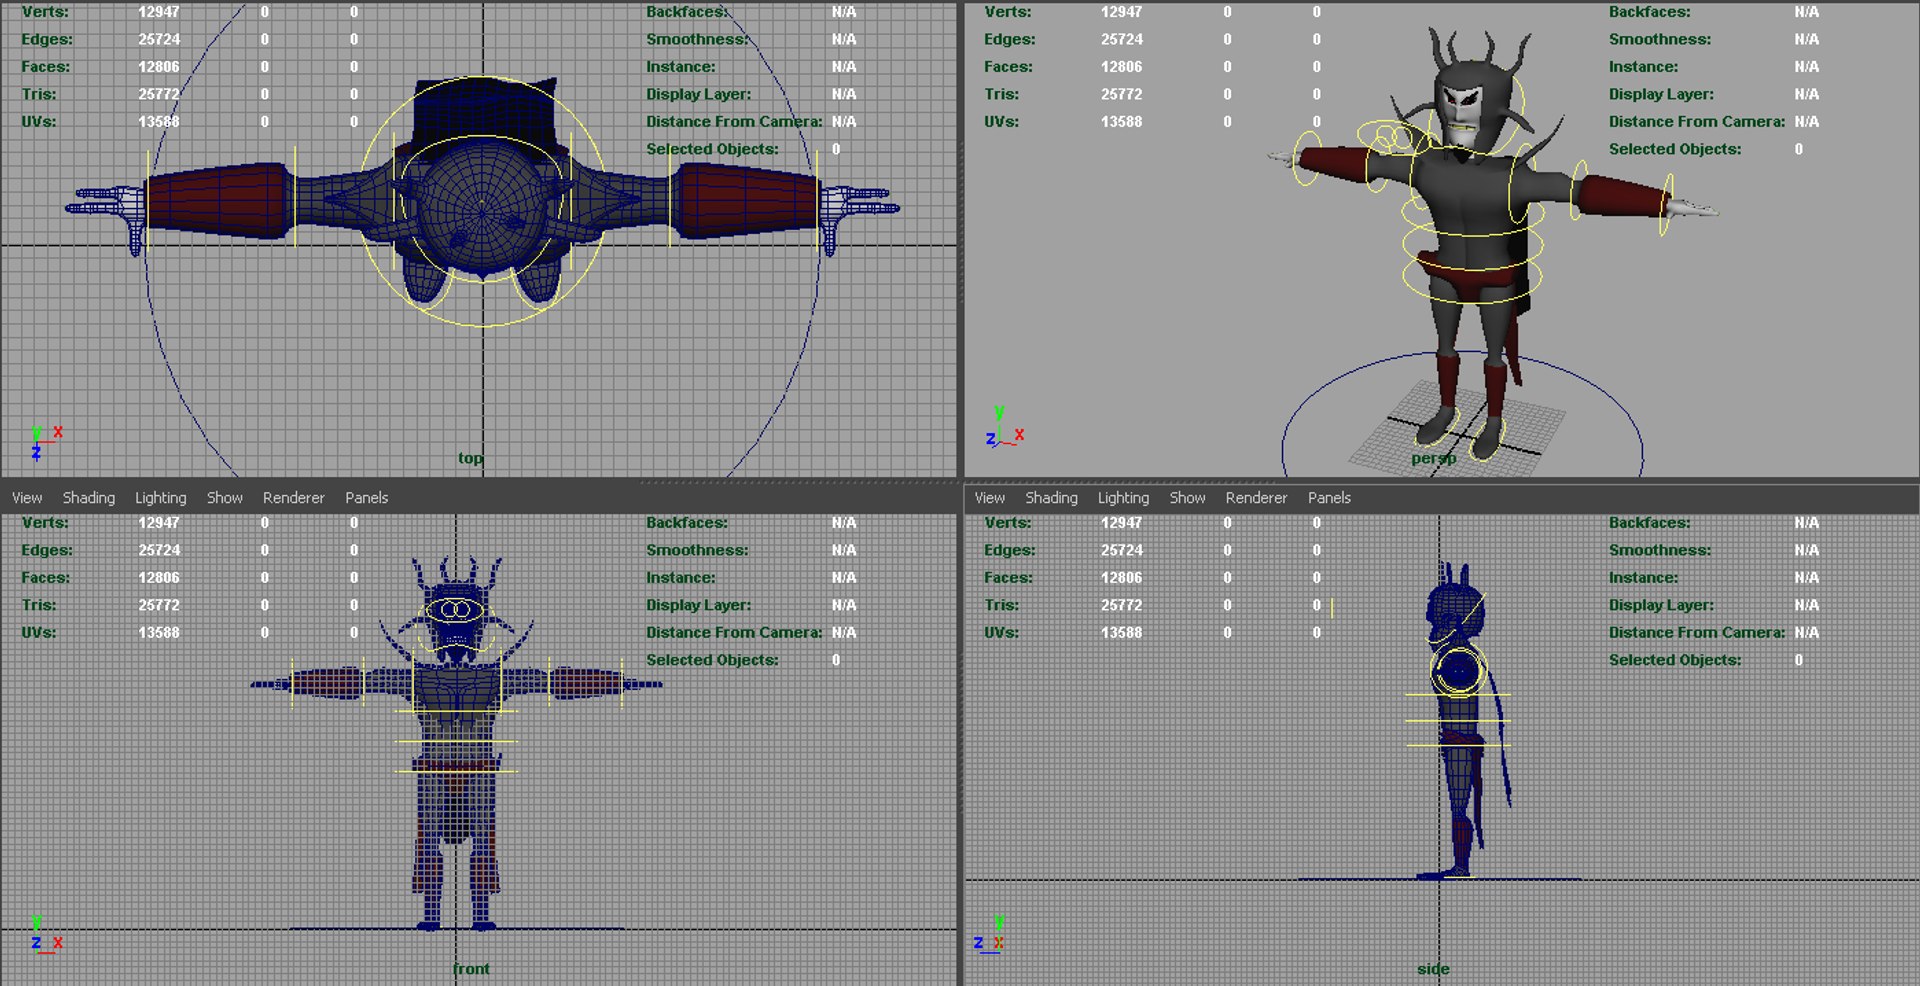Open the Shading menu in the front viewport

click(89, 498)
